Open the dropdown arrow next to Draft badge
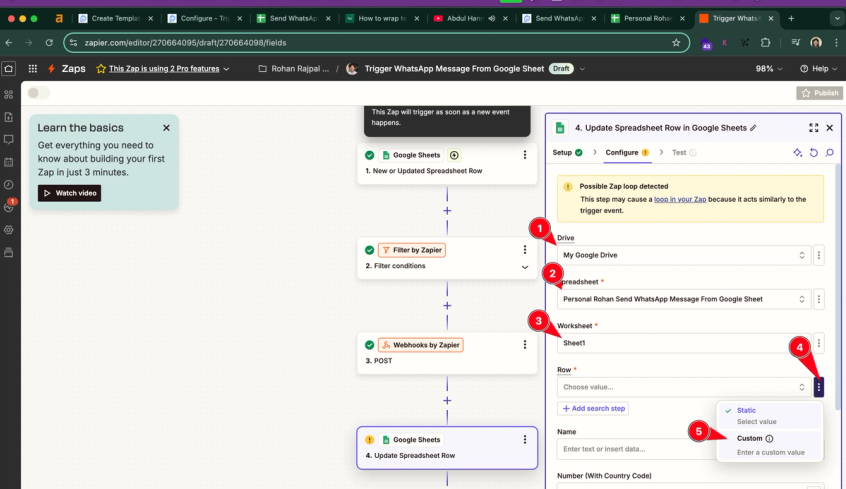The height and width of the screenshot is (489, 846). pos(582,69)
